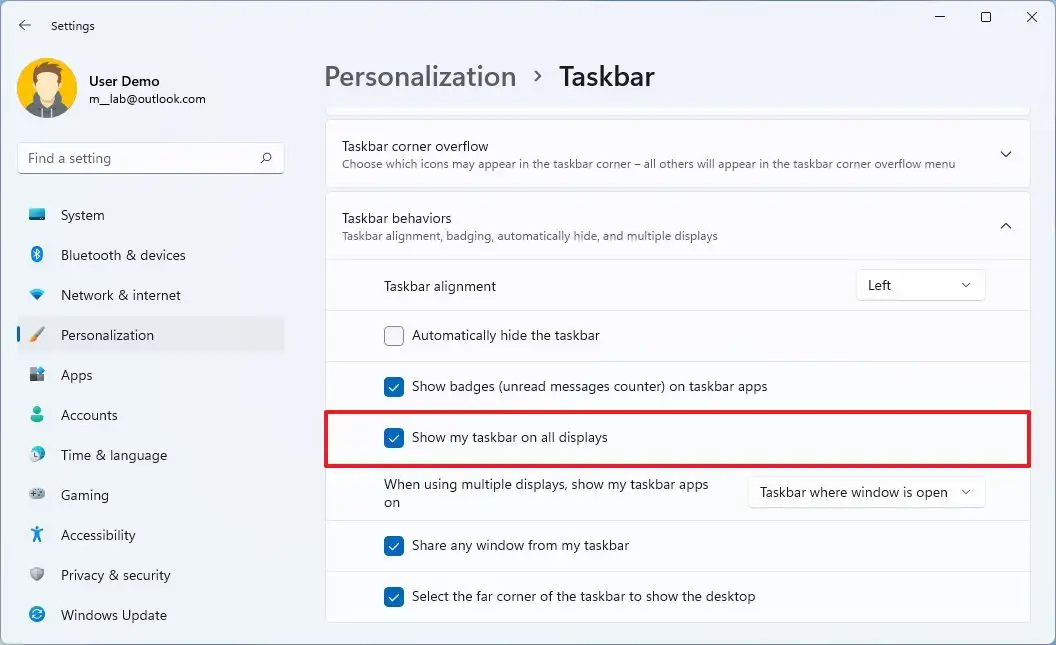Select Bluetooth & devices in sidebar
This screenshot has height=645, width=1056.
(x=122, y=255)
